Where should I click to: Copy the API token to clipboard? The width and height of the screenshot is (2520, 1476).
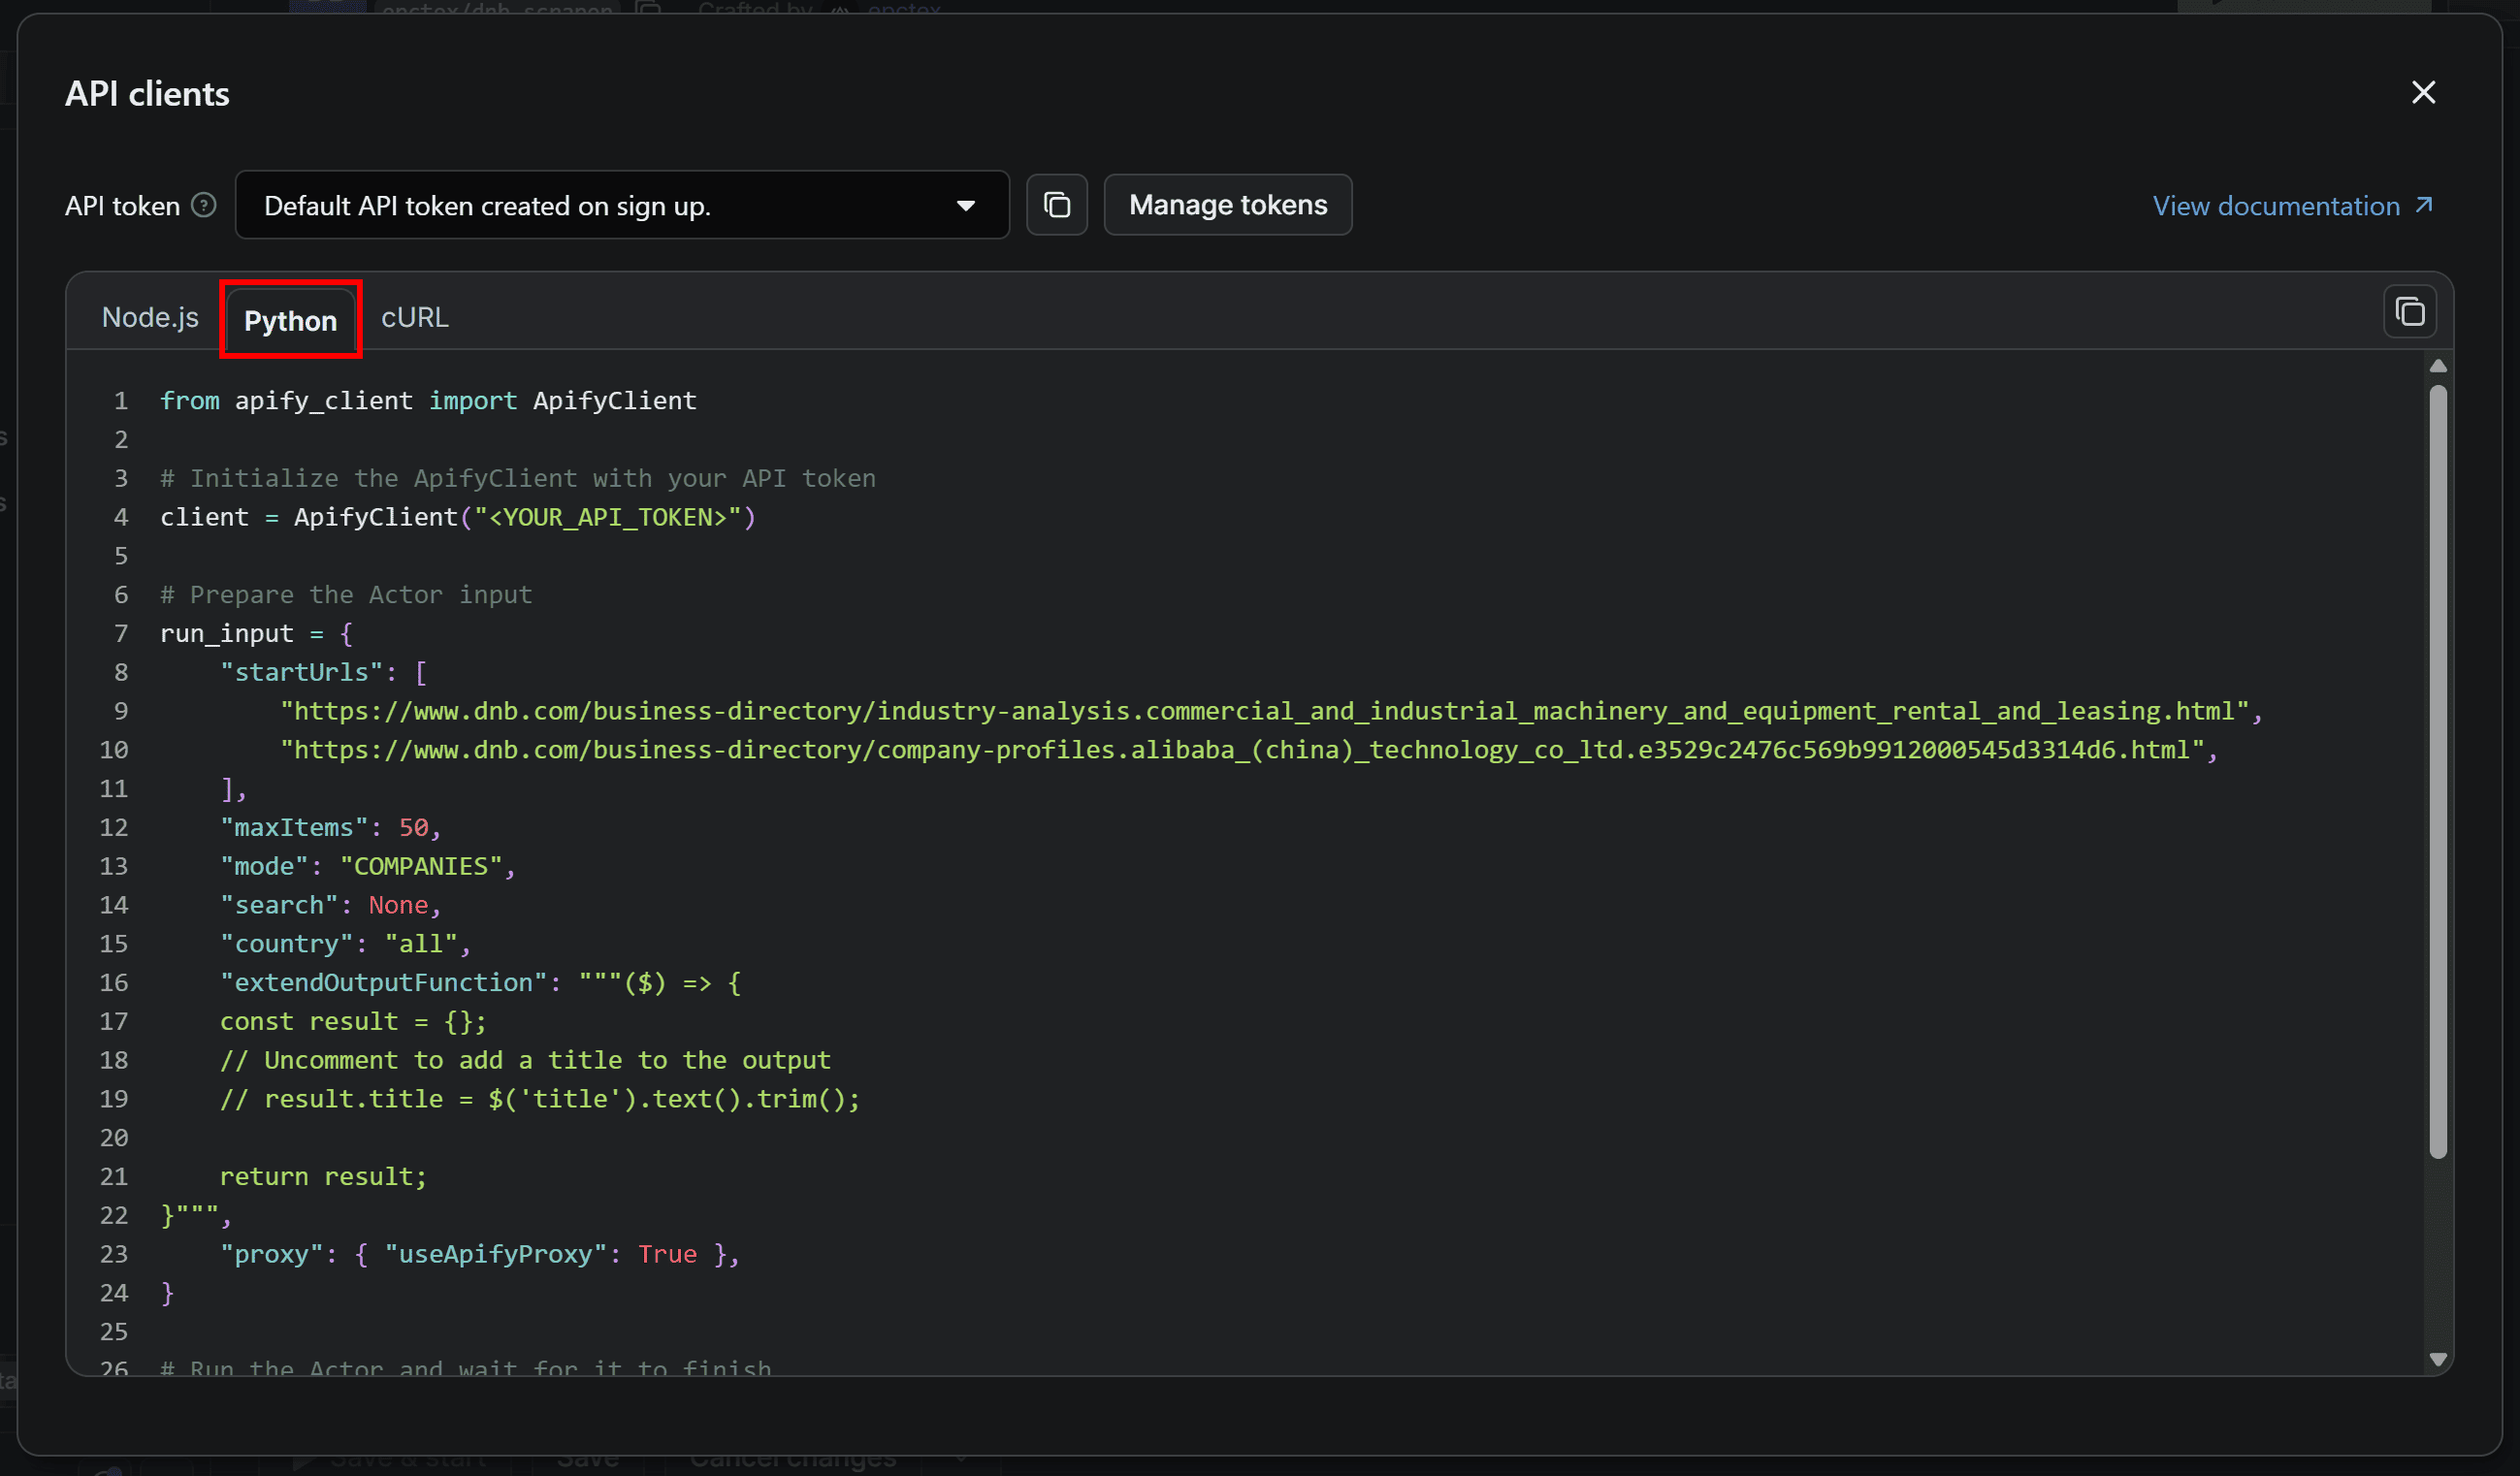[1057, 205]
